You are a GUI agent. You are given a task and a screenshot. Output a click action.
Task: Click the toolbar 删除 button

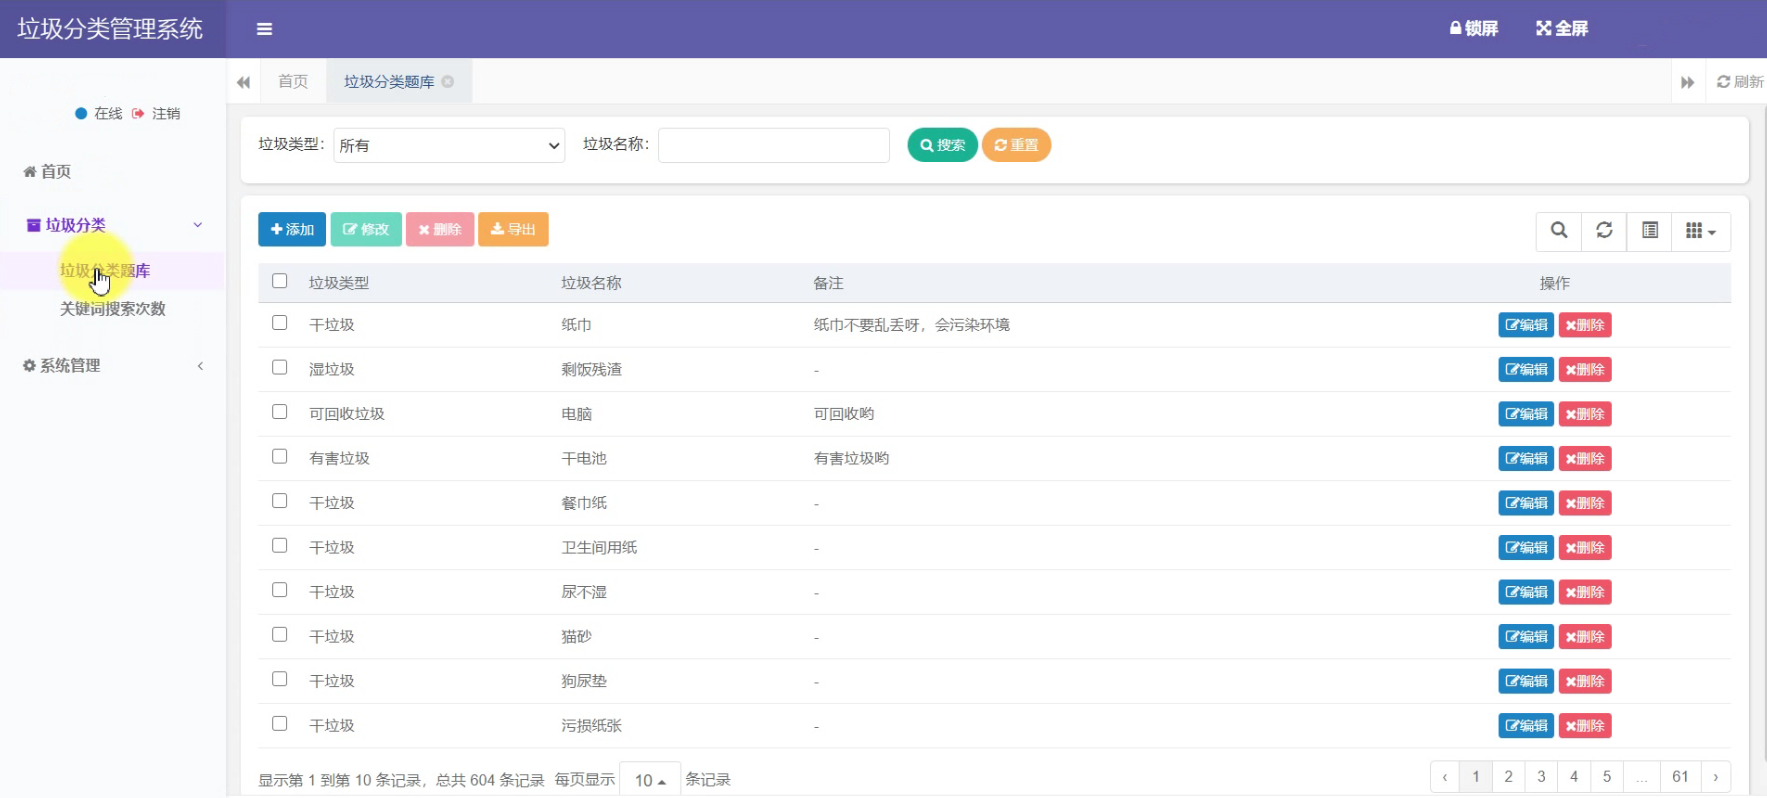click(x=440, y=229)
